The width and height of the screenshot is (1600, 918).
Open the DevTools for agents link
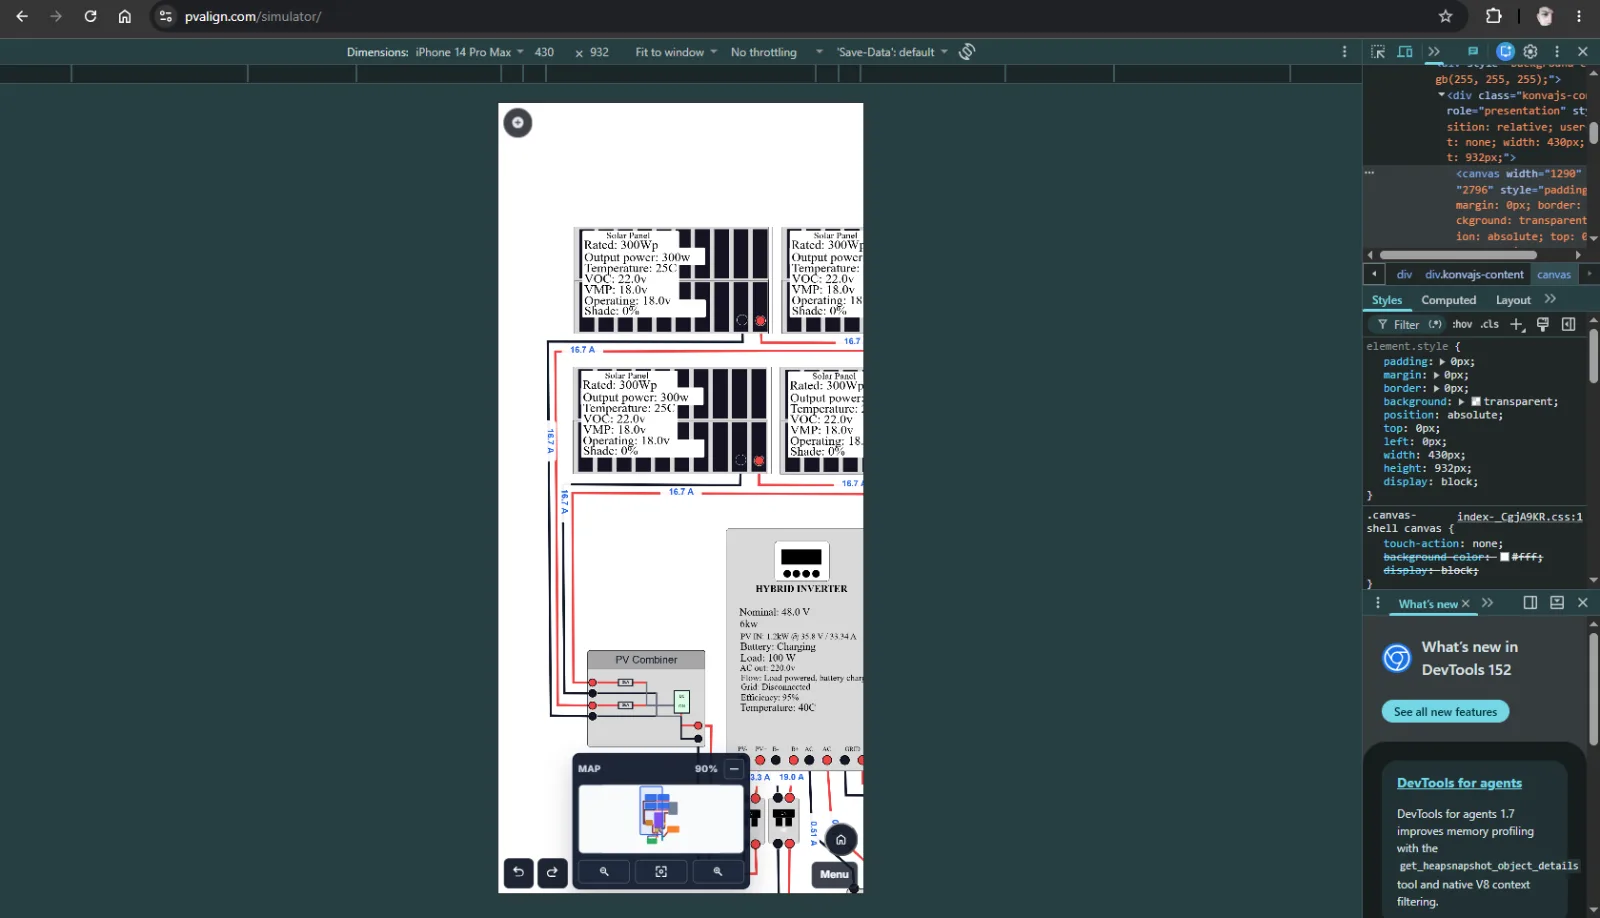(x=1459, y=783)
